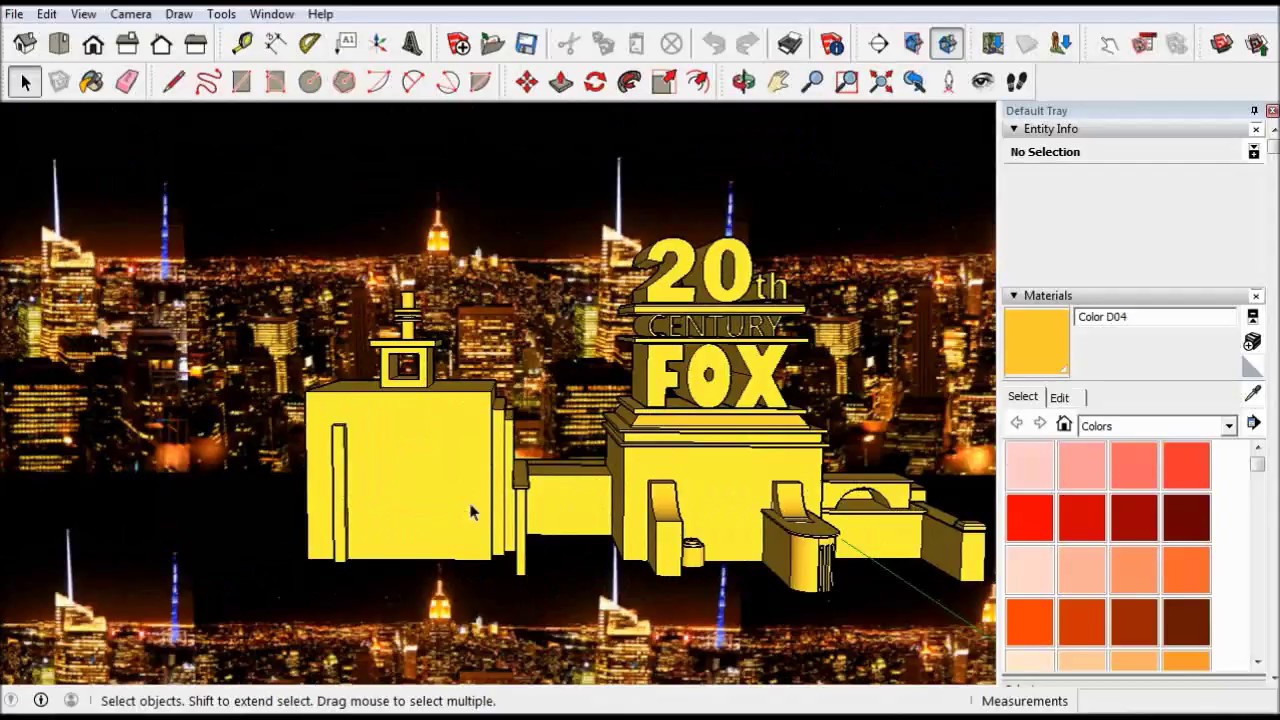Pick the material eyedropper sample tool
The width and height of the screenshot is (1280, 720).
click(1253, 395)
